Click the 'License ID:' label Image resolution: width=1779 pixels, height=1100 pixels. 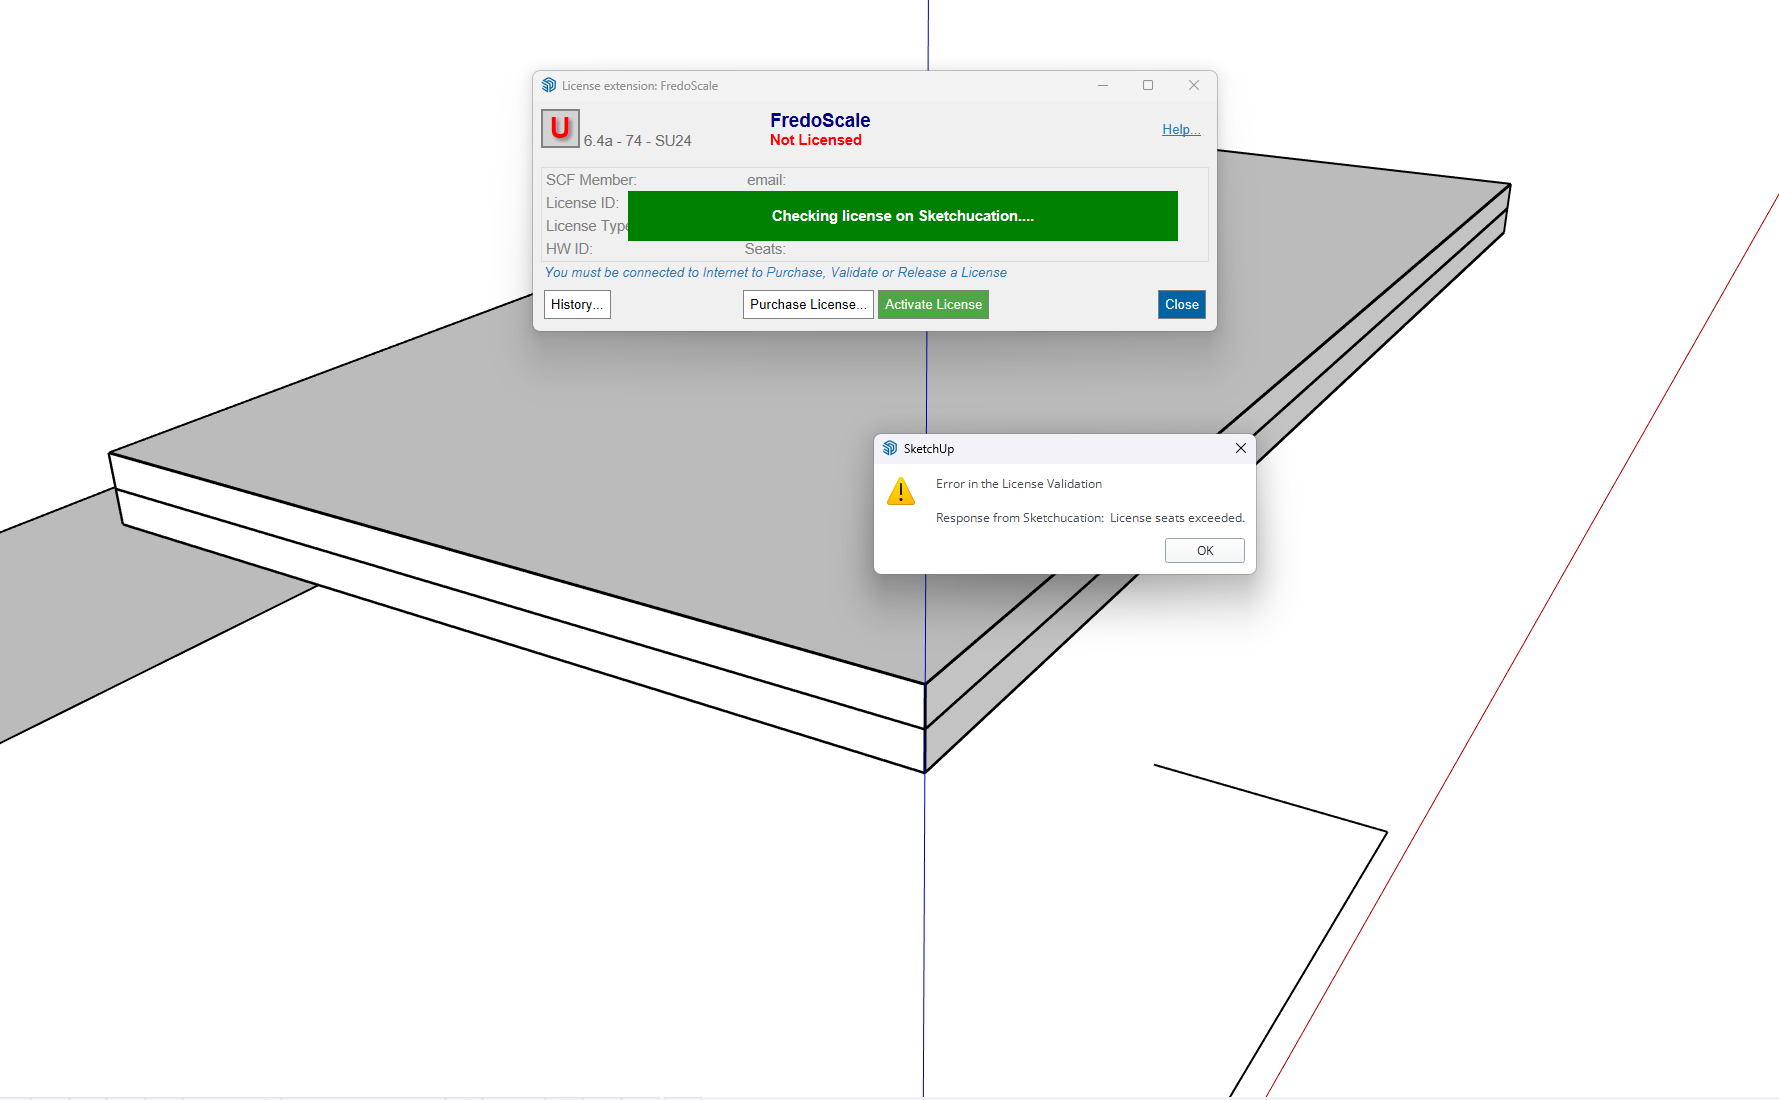(582, 203)
